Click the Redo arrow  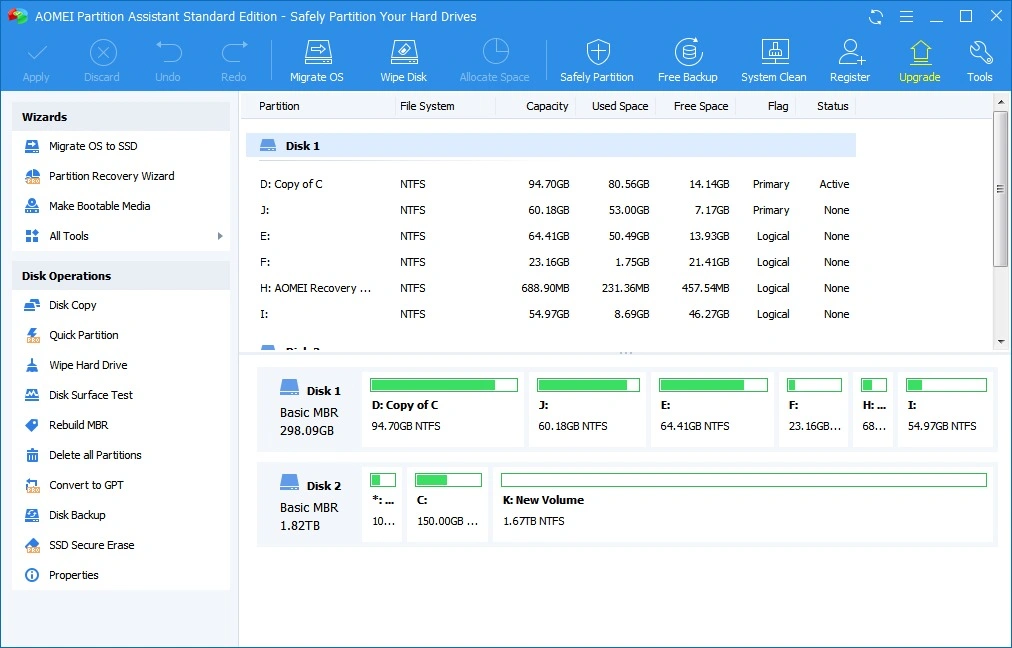(x=234, y=61)
